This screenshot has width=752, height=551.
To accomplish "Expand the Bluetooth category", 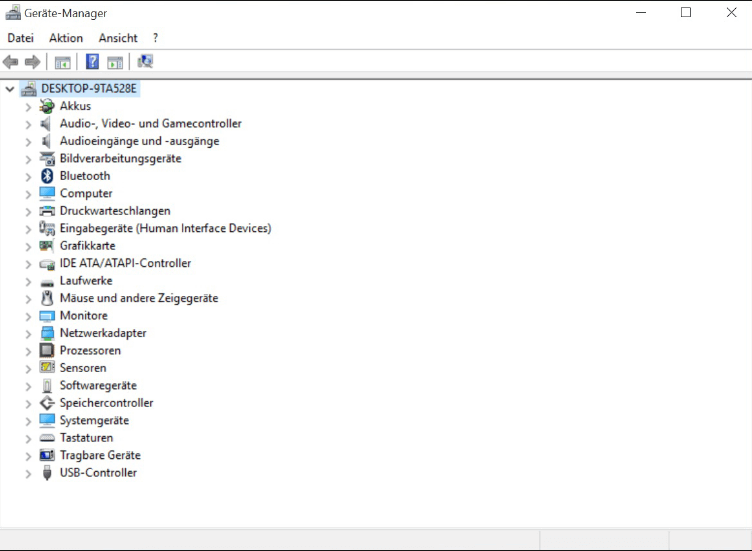I will point(28,177).
